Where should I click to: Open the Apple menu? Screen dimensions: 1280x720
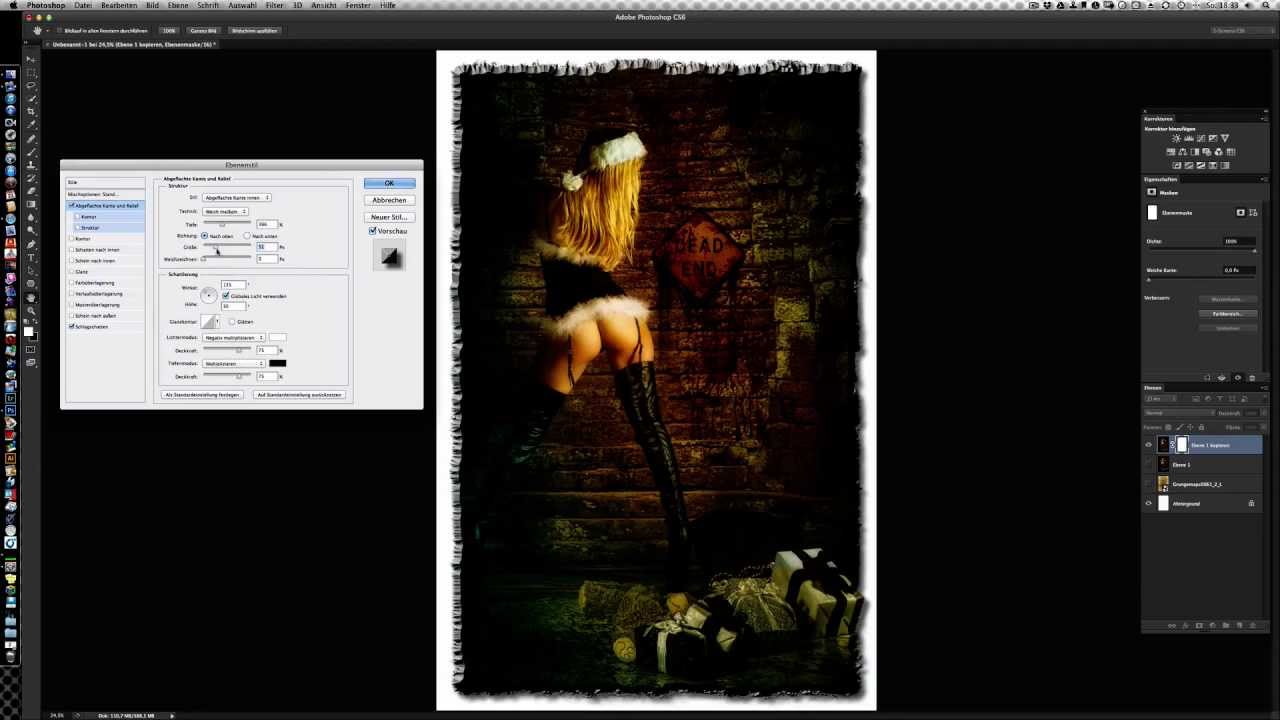coord(13,5)
